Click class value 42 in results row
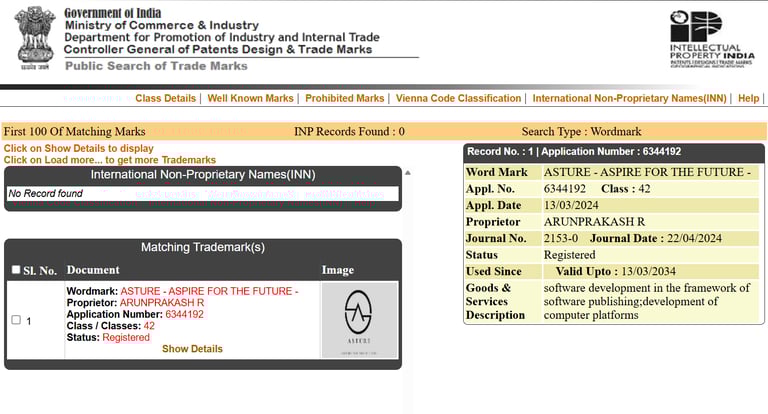768x414 pixels. [149, 326]
